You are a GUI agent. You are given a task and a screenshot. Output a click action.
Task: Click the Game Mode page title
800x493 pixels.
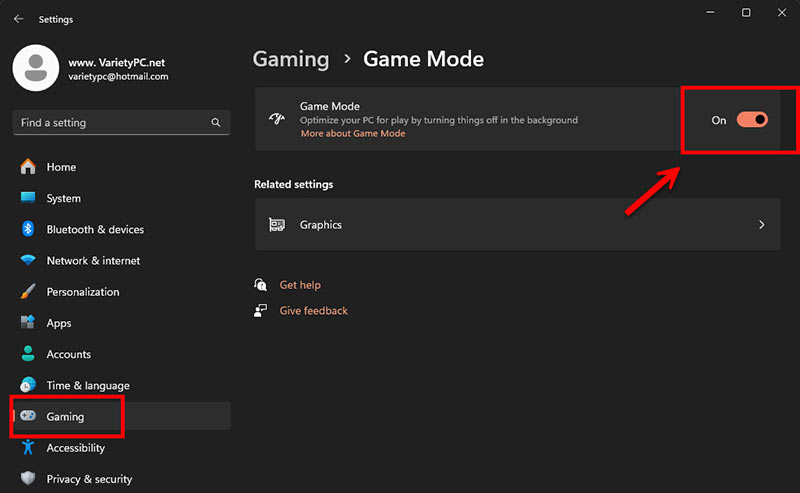[x=423, y=59]
